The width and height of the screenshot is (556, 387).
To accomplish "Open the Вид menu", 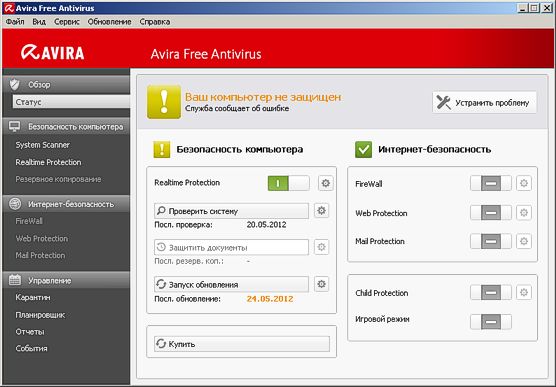I will pos(39,22).
